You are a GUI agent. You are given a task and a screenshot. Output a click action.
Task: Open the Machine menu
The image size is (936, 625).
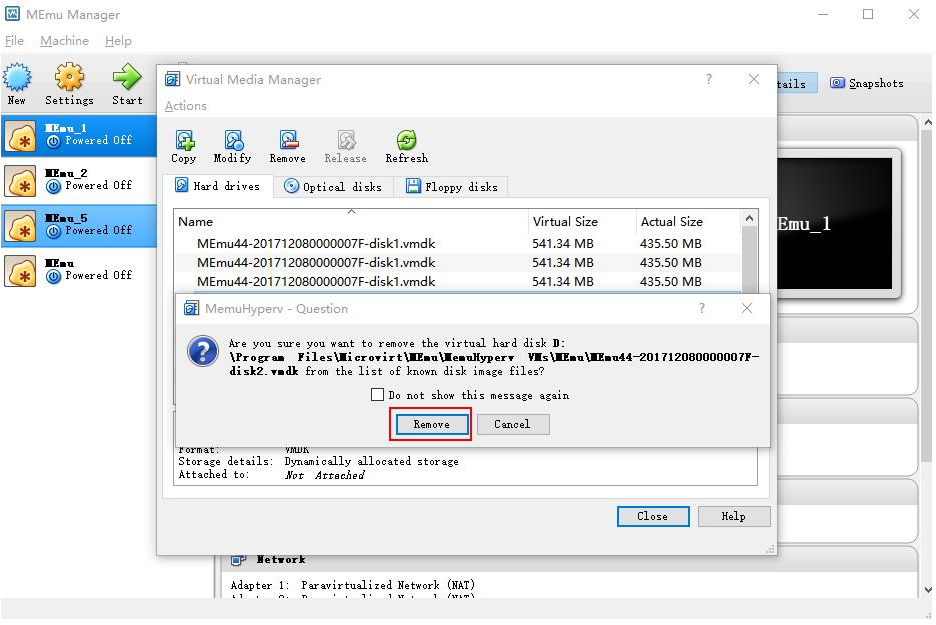[x=64, y=41]
